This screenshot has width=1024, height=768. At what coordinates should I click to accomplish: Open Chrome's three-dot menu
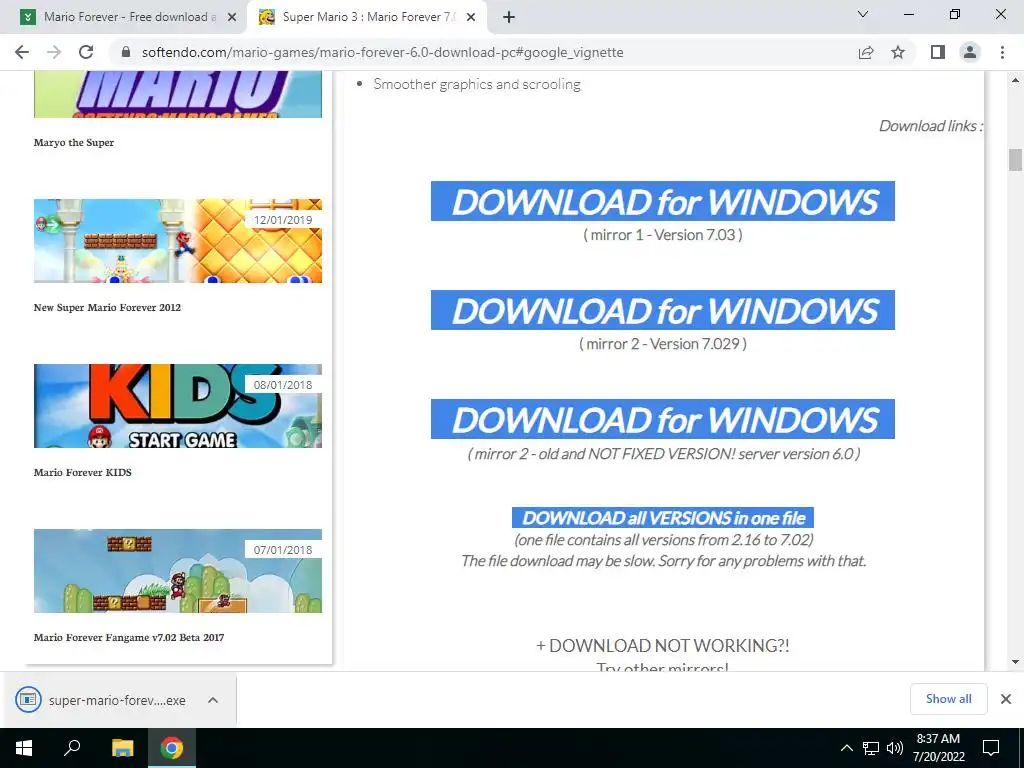pyautogui.click(x=1002, y=52)
